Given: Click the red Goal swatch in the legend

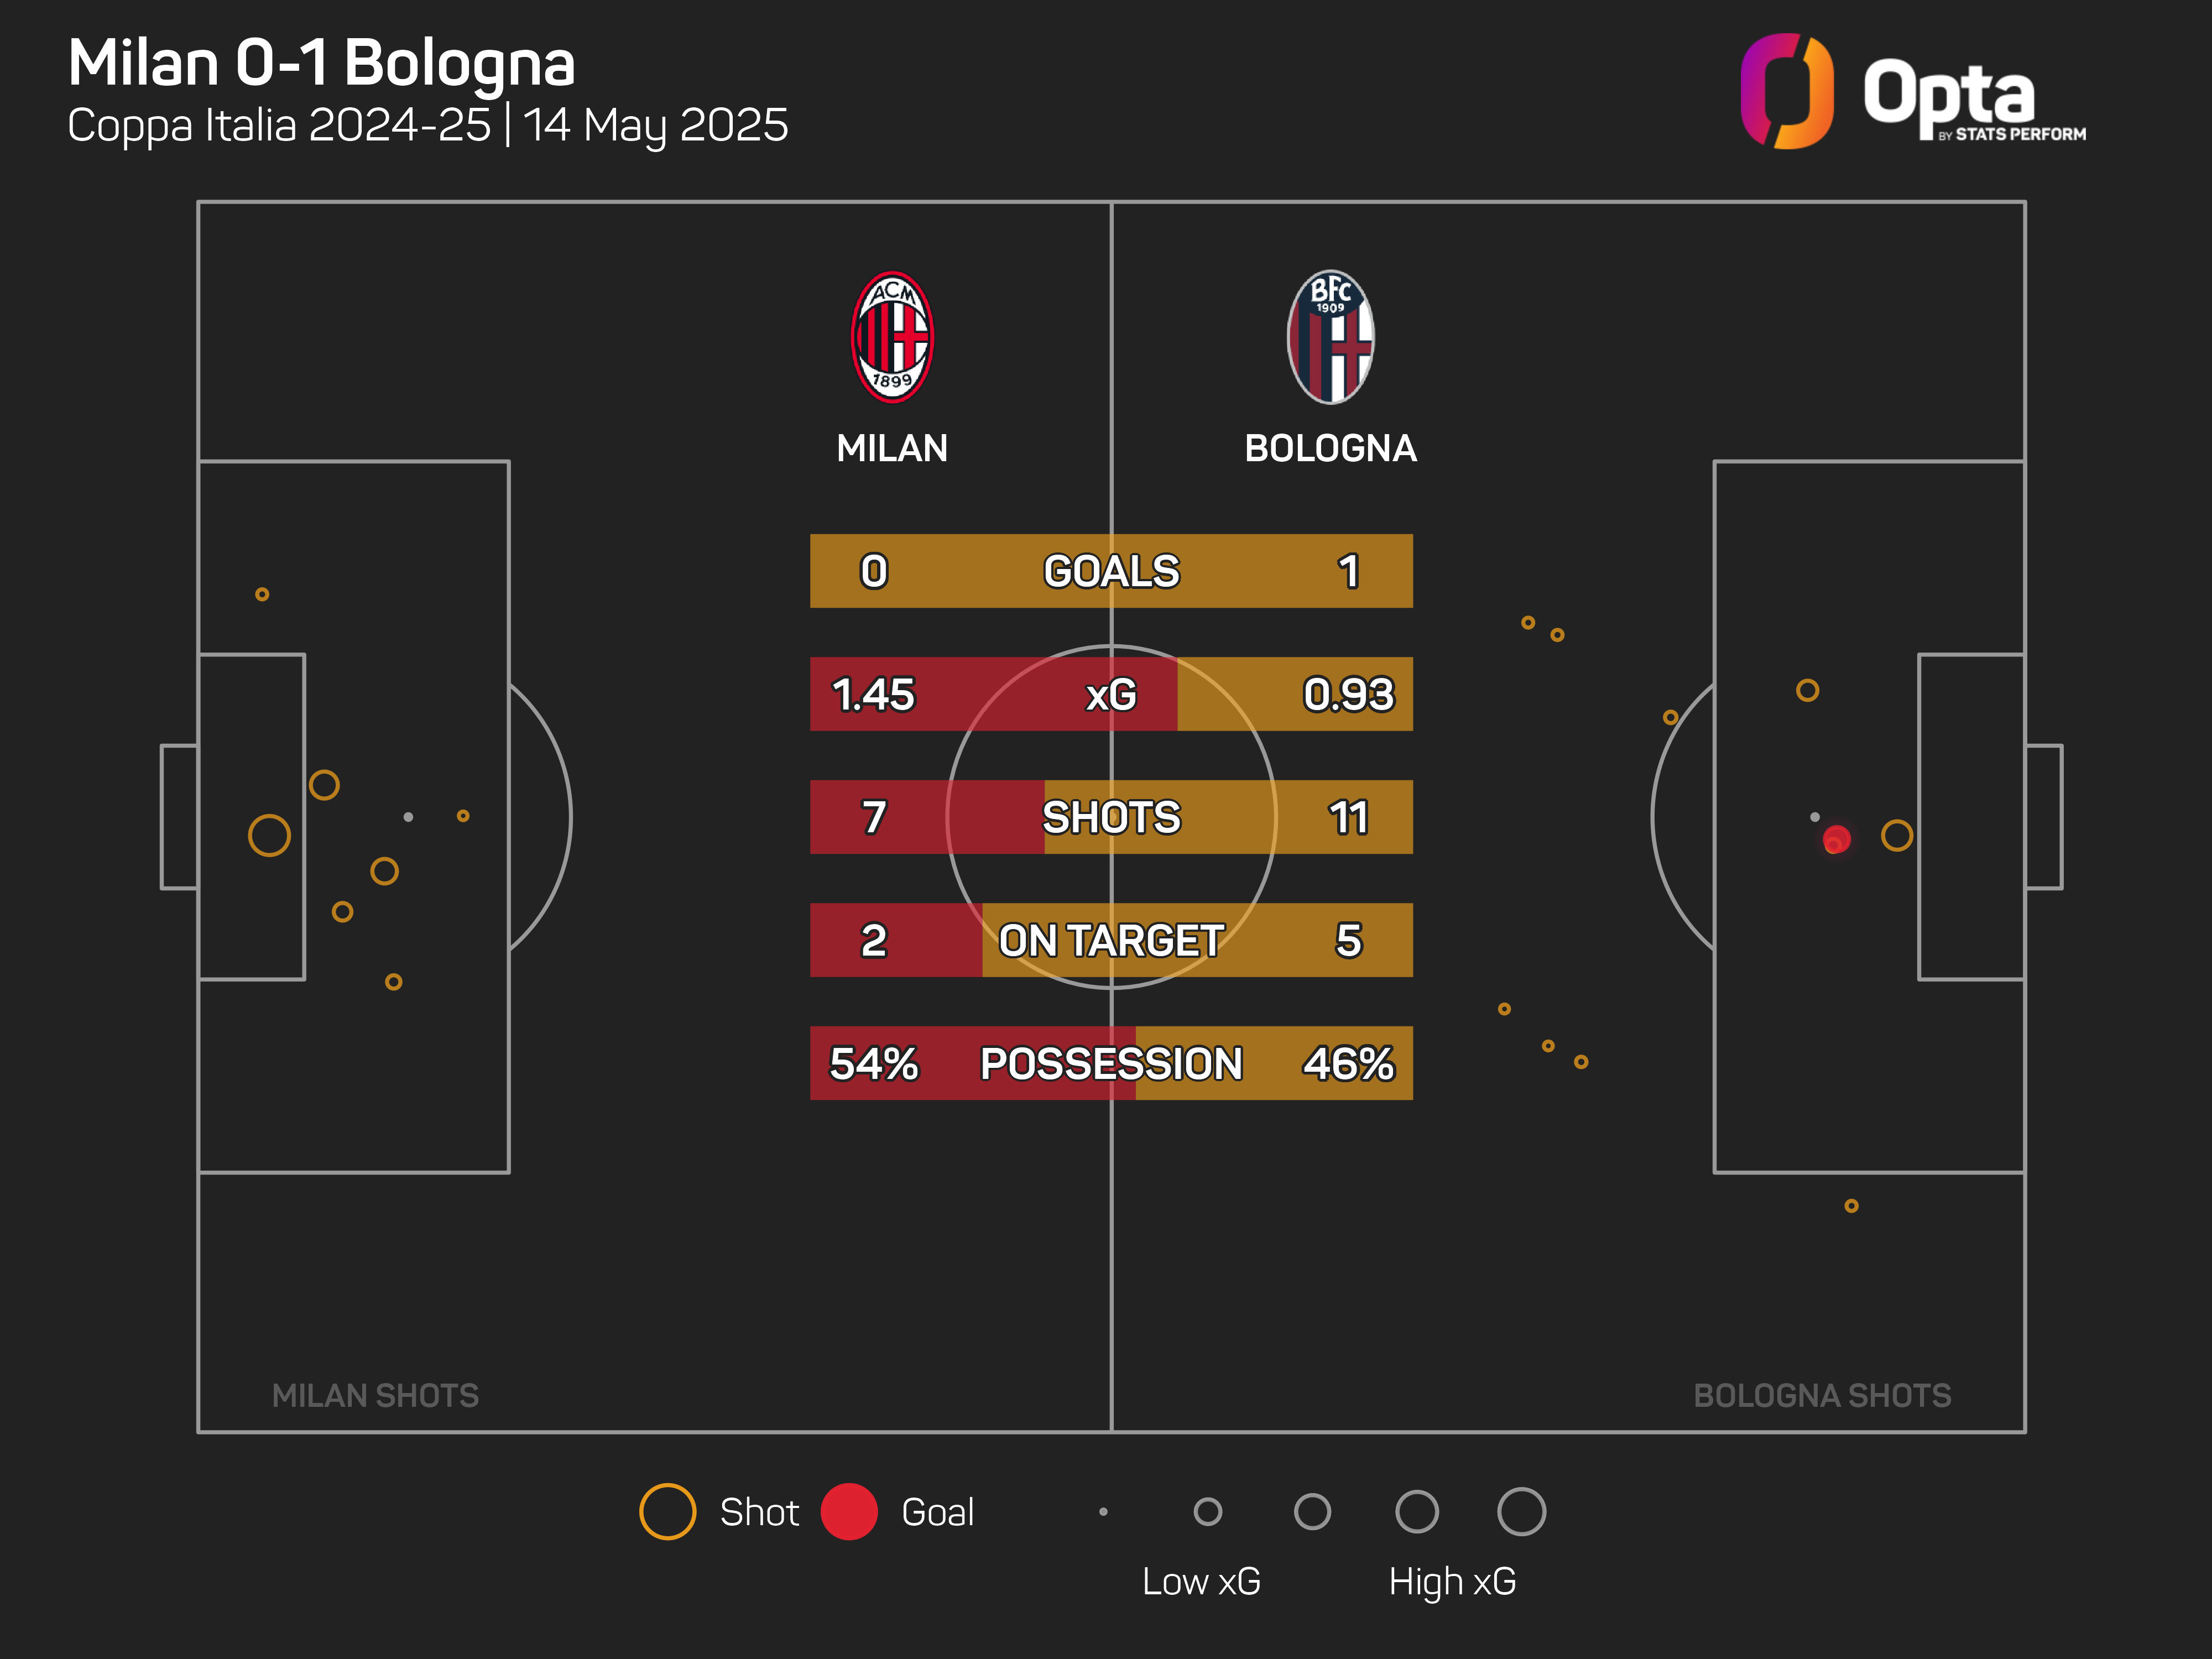Looking at the screenshot, I should point(849,1511).
